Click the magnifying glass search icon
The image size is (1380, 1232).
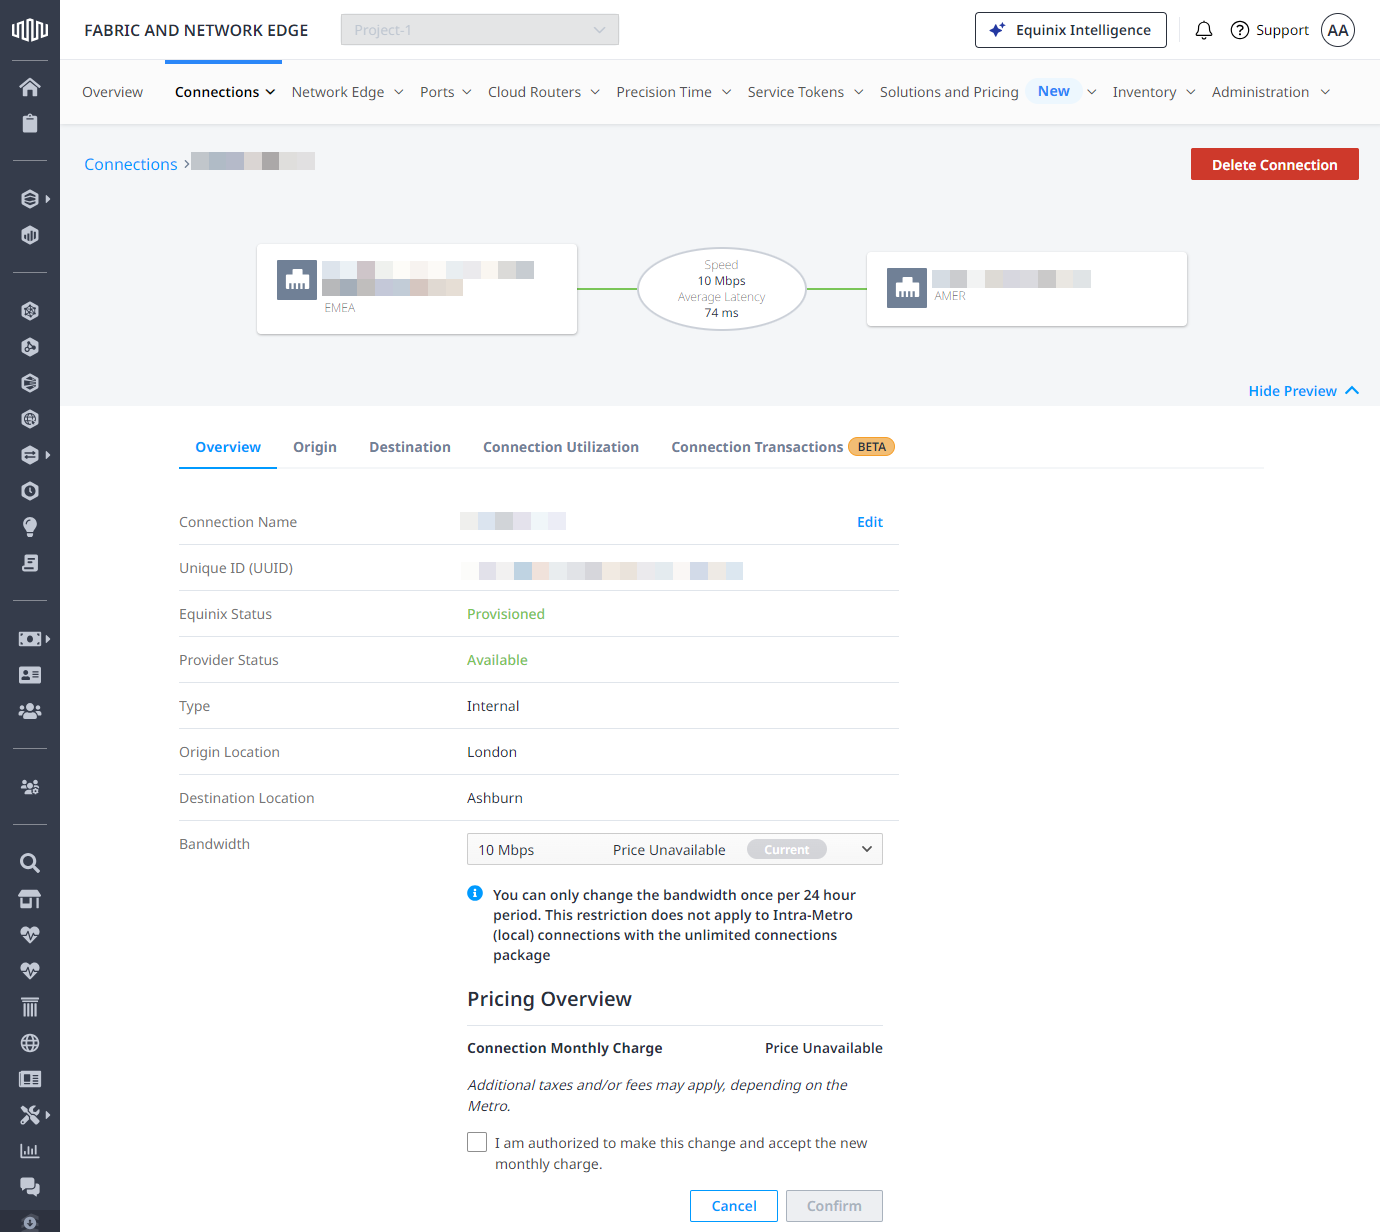click(x=30, y=863)
